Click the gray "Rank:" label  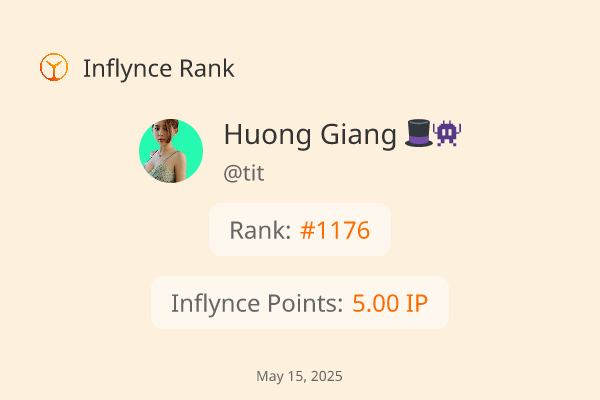(x=261, y=230)
